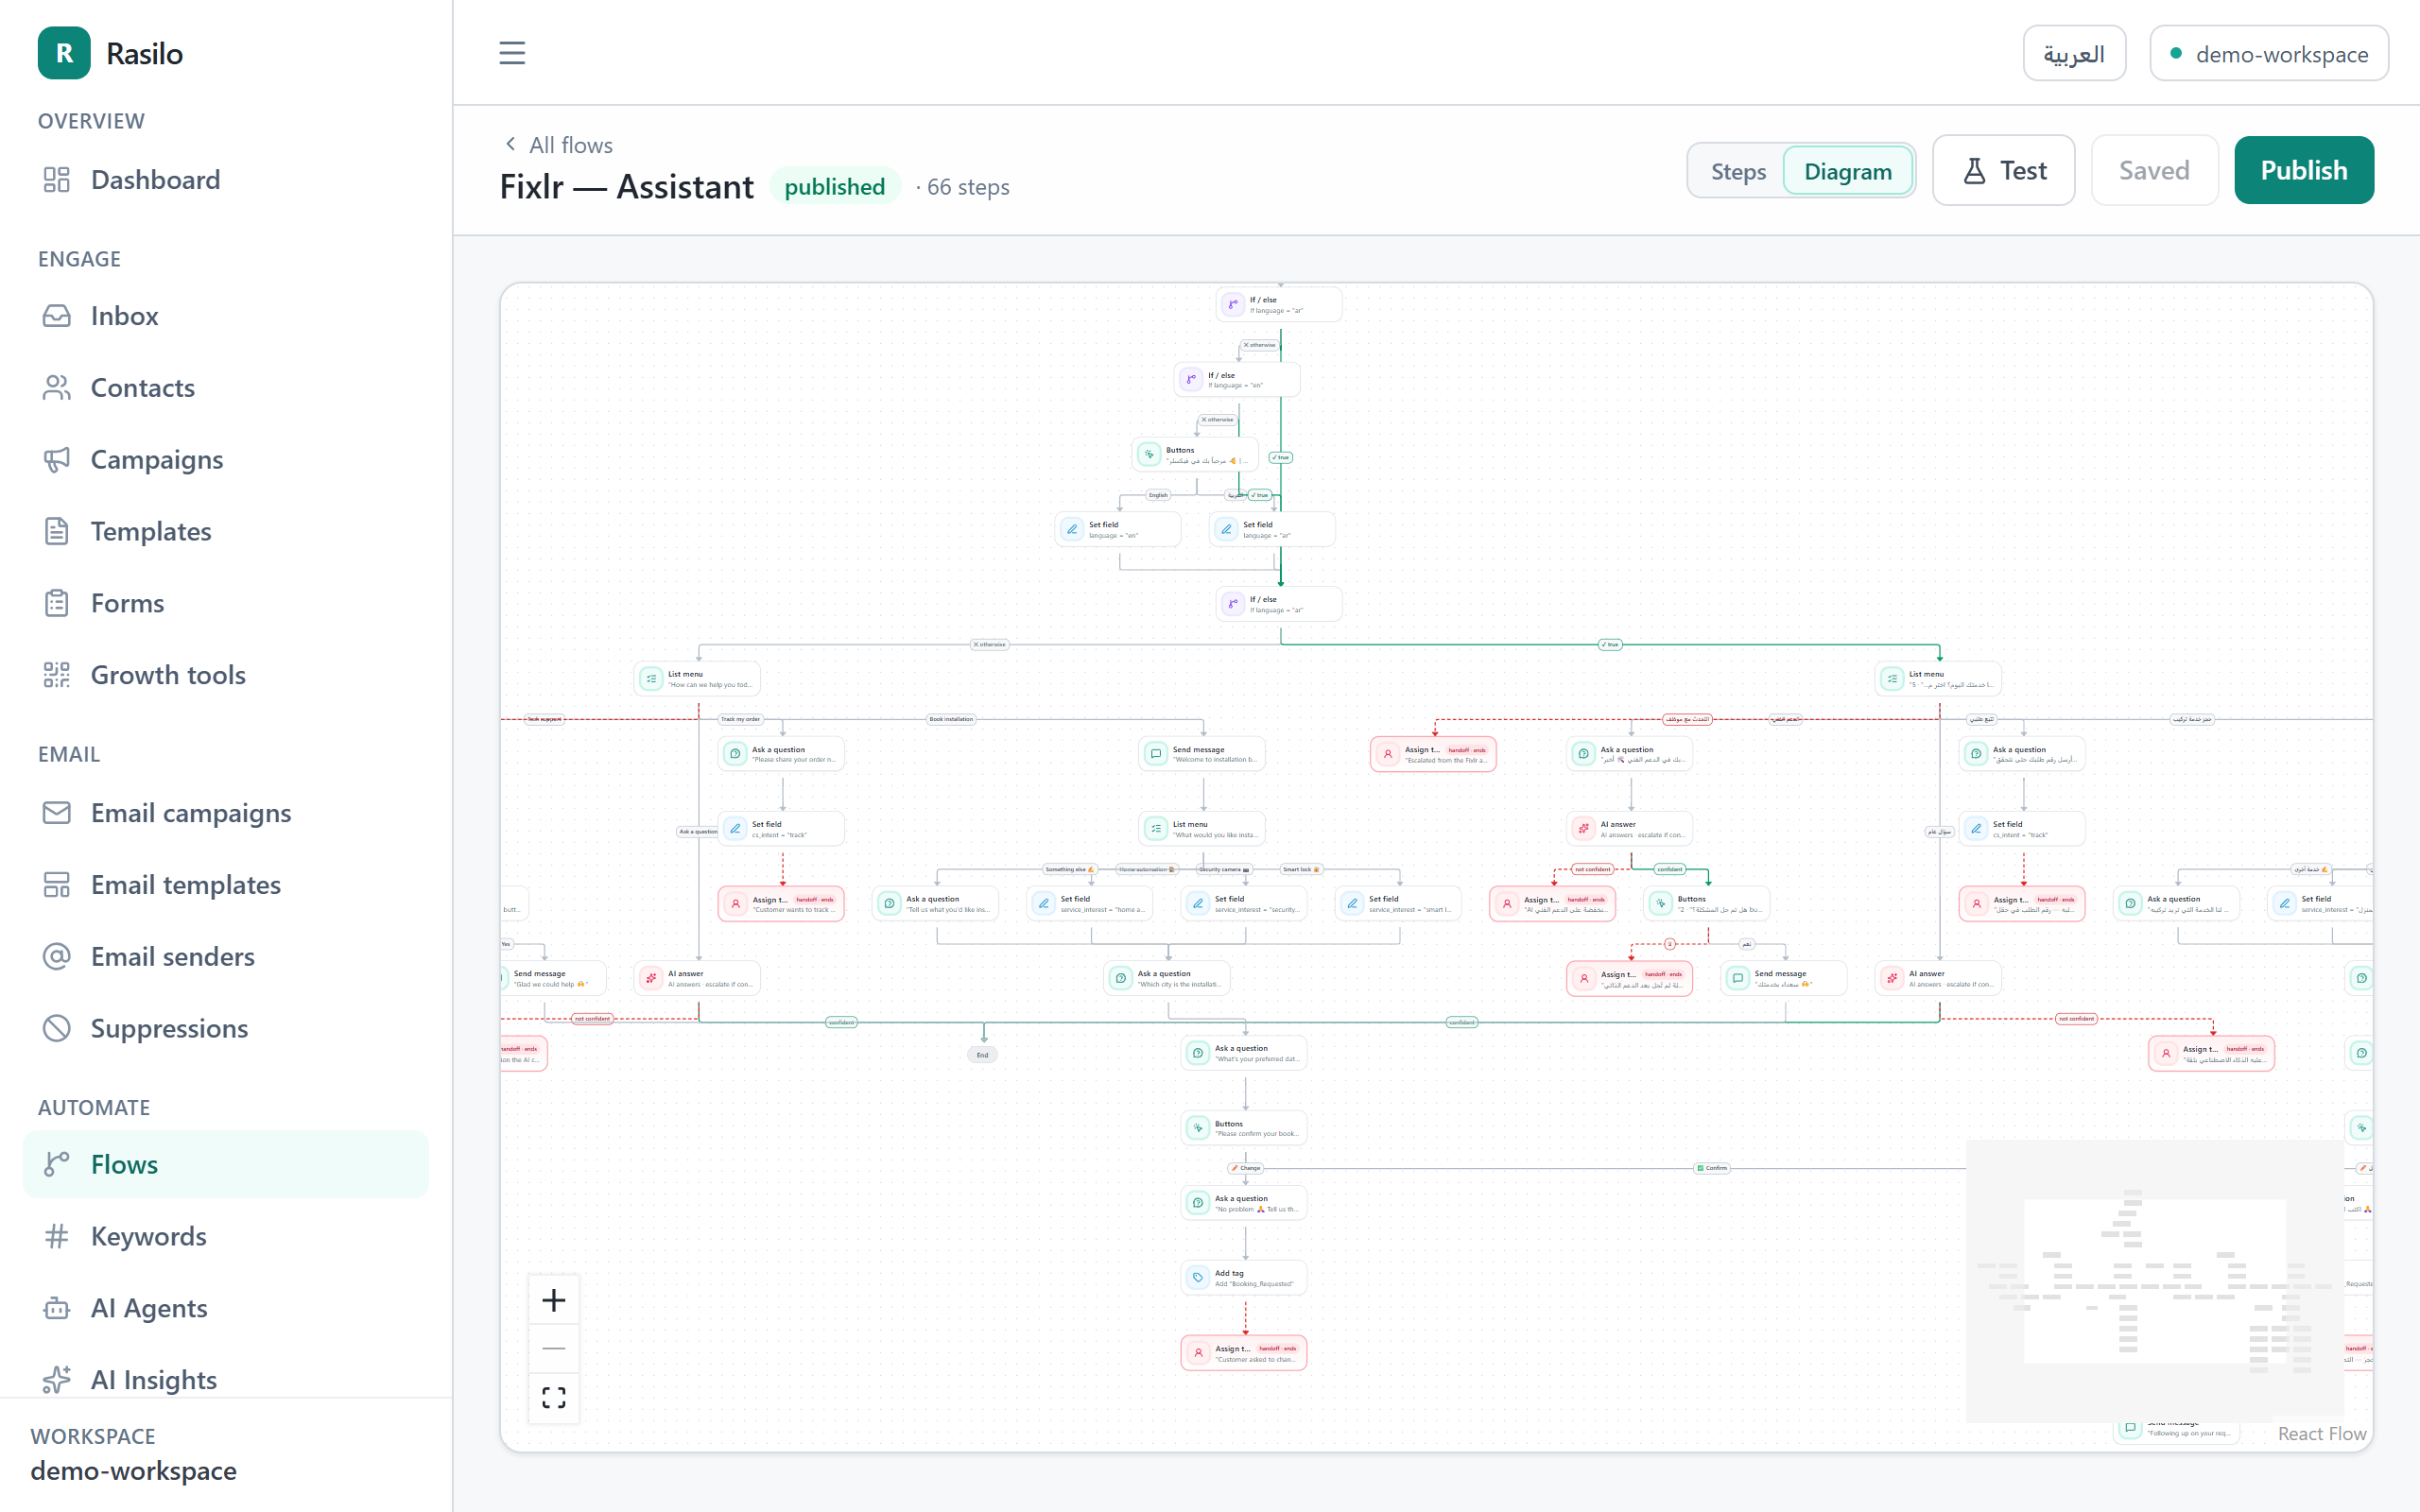The width and height of the screenshot is (2420, 1512).
Task: Click the End node
Action: click(x=982, y=1055)
